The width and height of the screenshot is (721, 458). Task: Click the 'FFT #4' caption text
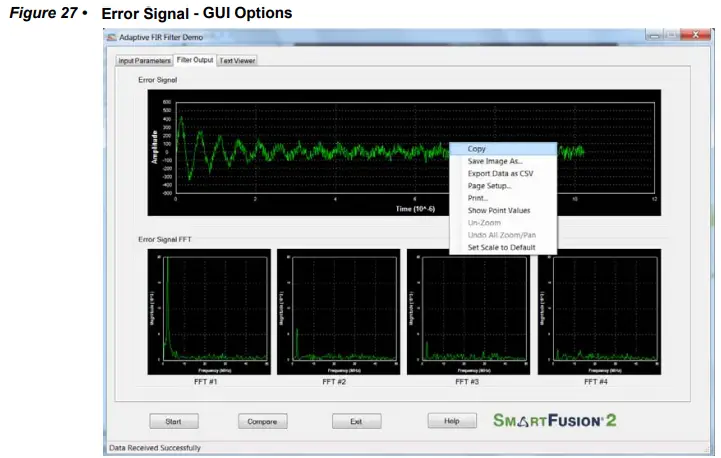[596, 382]
